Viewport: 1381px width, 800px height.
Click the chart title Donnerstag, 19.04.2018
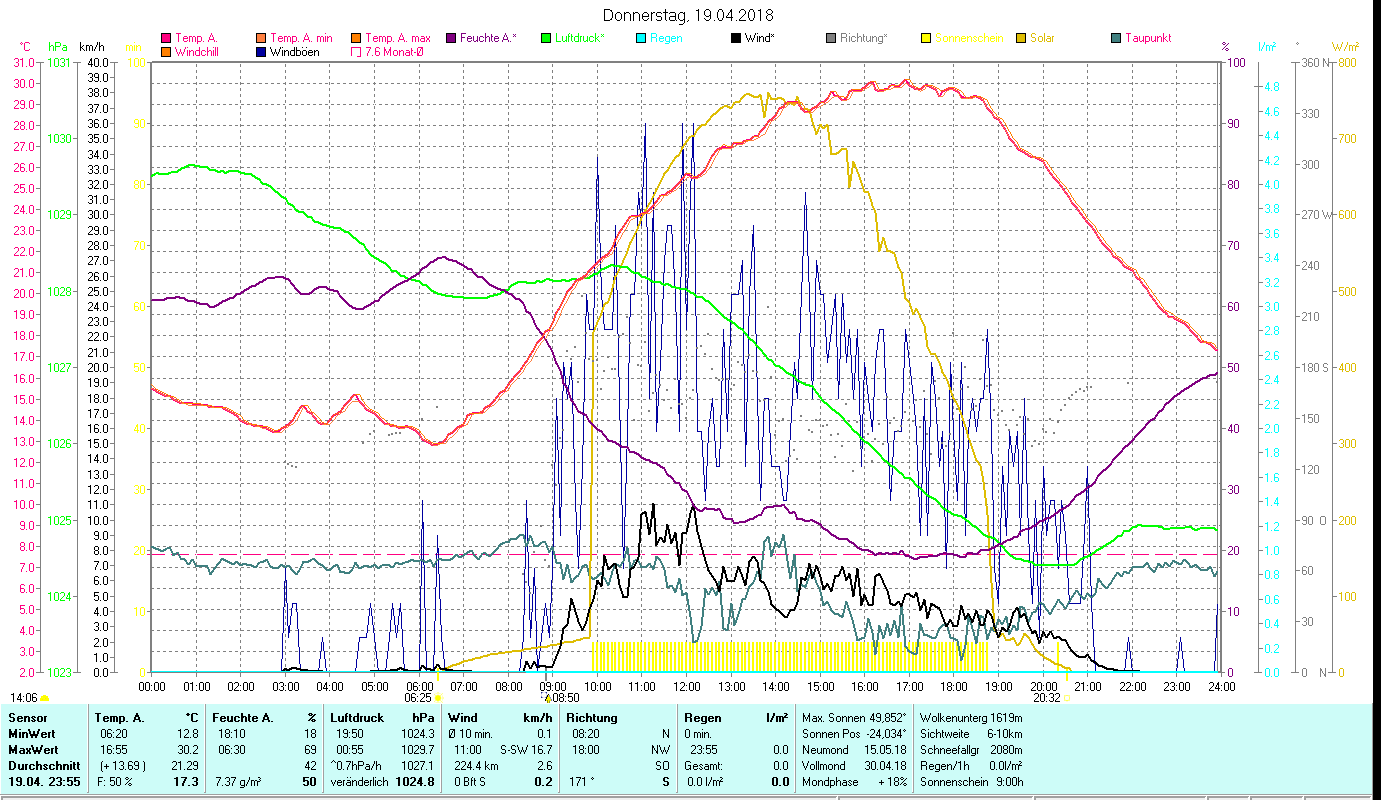point(688,16)
